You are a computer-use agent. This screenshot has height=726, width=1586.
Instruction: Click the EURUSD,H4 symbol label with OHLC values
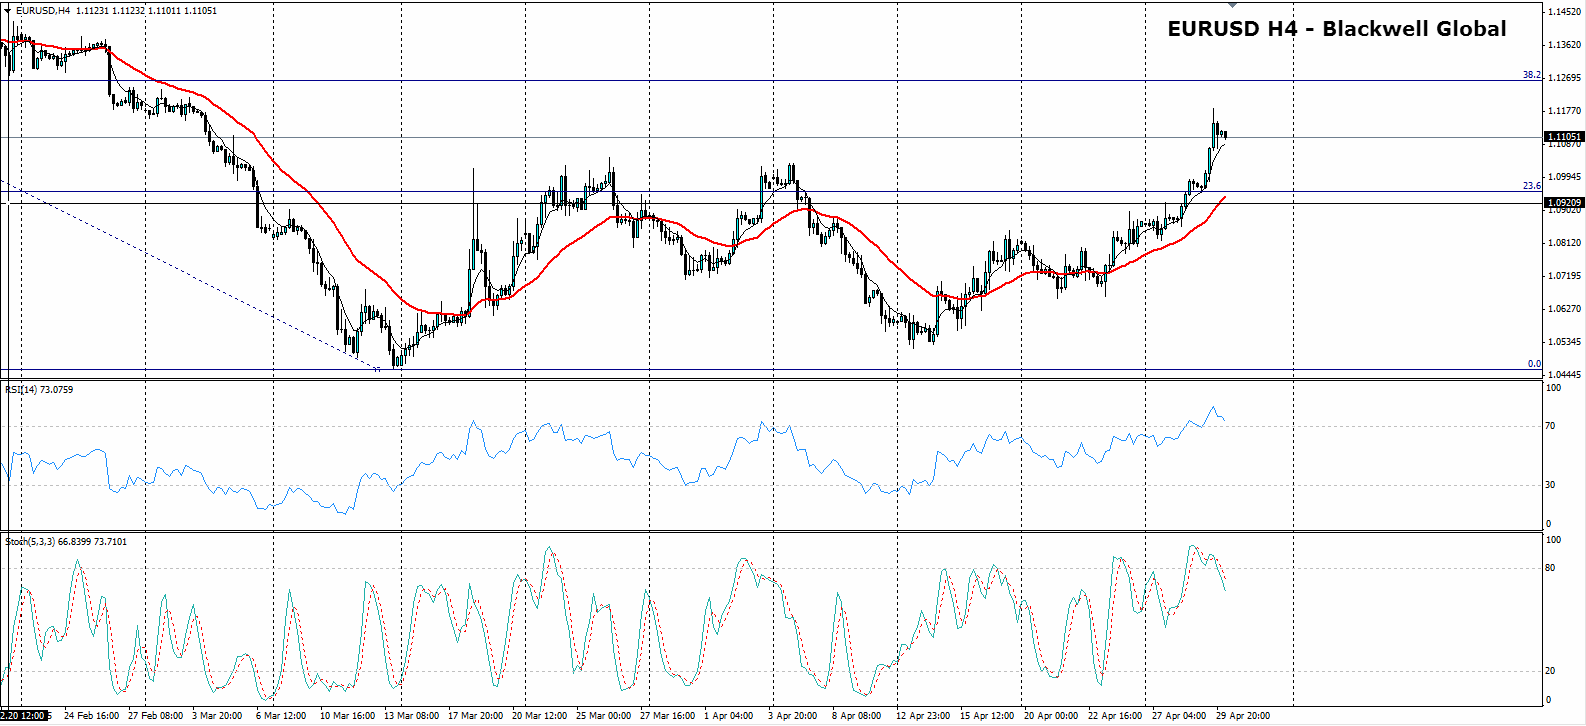(116, 10)
